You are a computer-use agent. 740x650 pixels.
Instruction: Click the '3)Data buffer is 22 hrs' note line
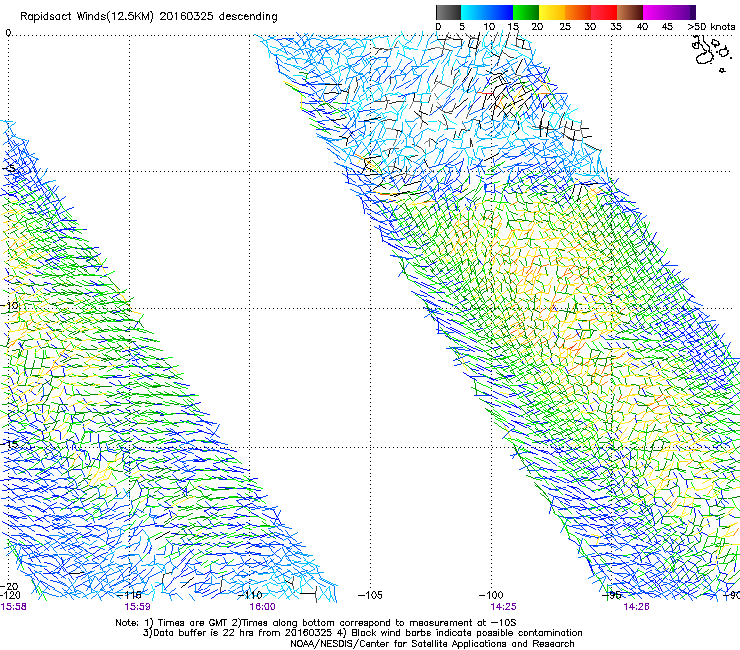click(362, 633)
